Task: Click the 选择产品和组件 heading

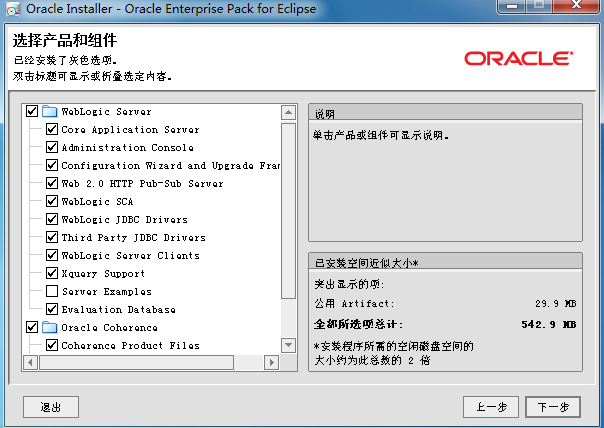Action: 65,40
